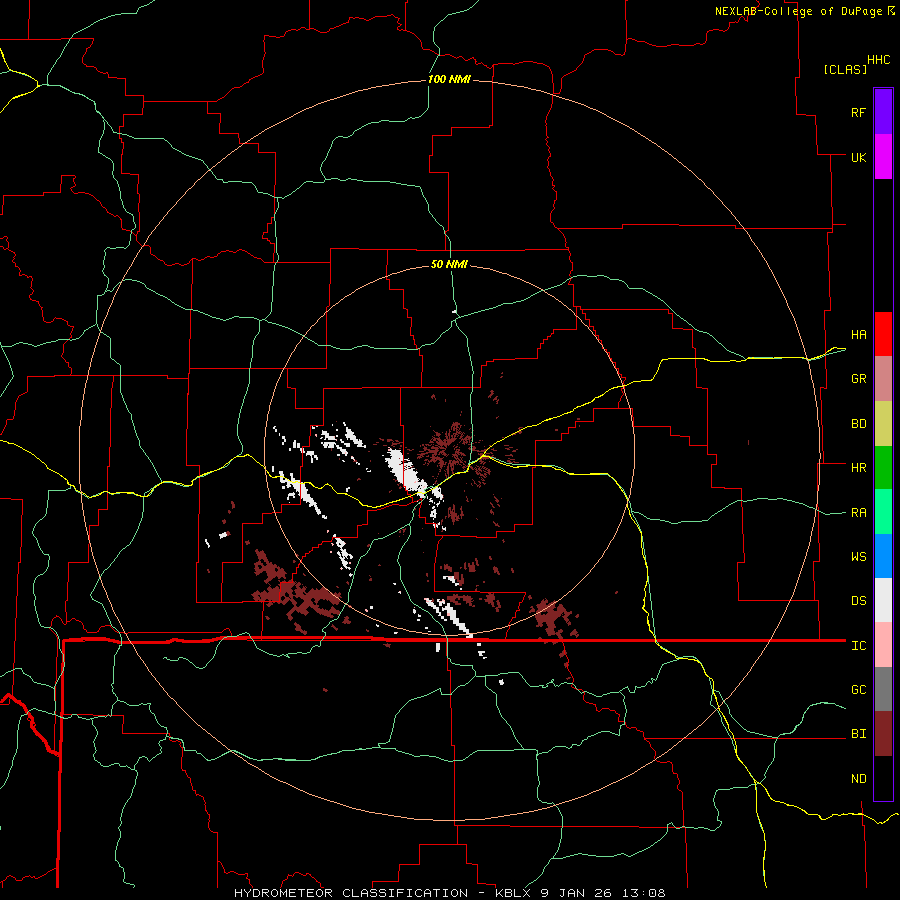
Task: Click the 'GC' legend label
Action: click(858, 690)
